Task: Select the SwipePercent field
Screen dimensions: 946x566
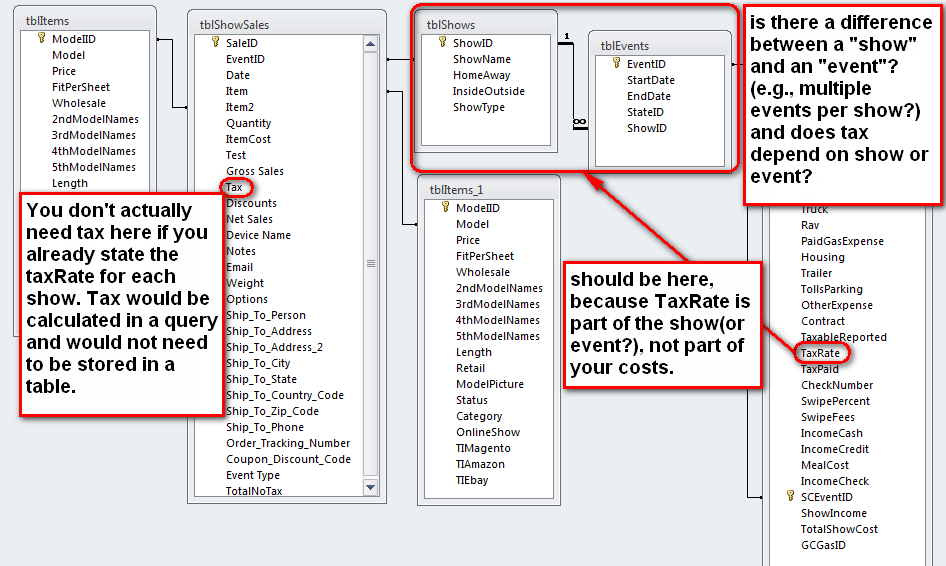Action: click(x=835, y=401)
